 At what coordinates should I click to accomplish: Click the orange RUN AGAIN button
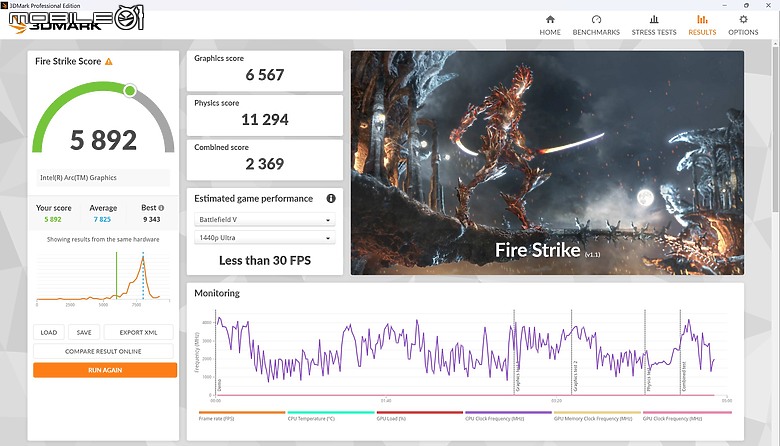pyautogui.click(x=105, y=370)
